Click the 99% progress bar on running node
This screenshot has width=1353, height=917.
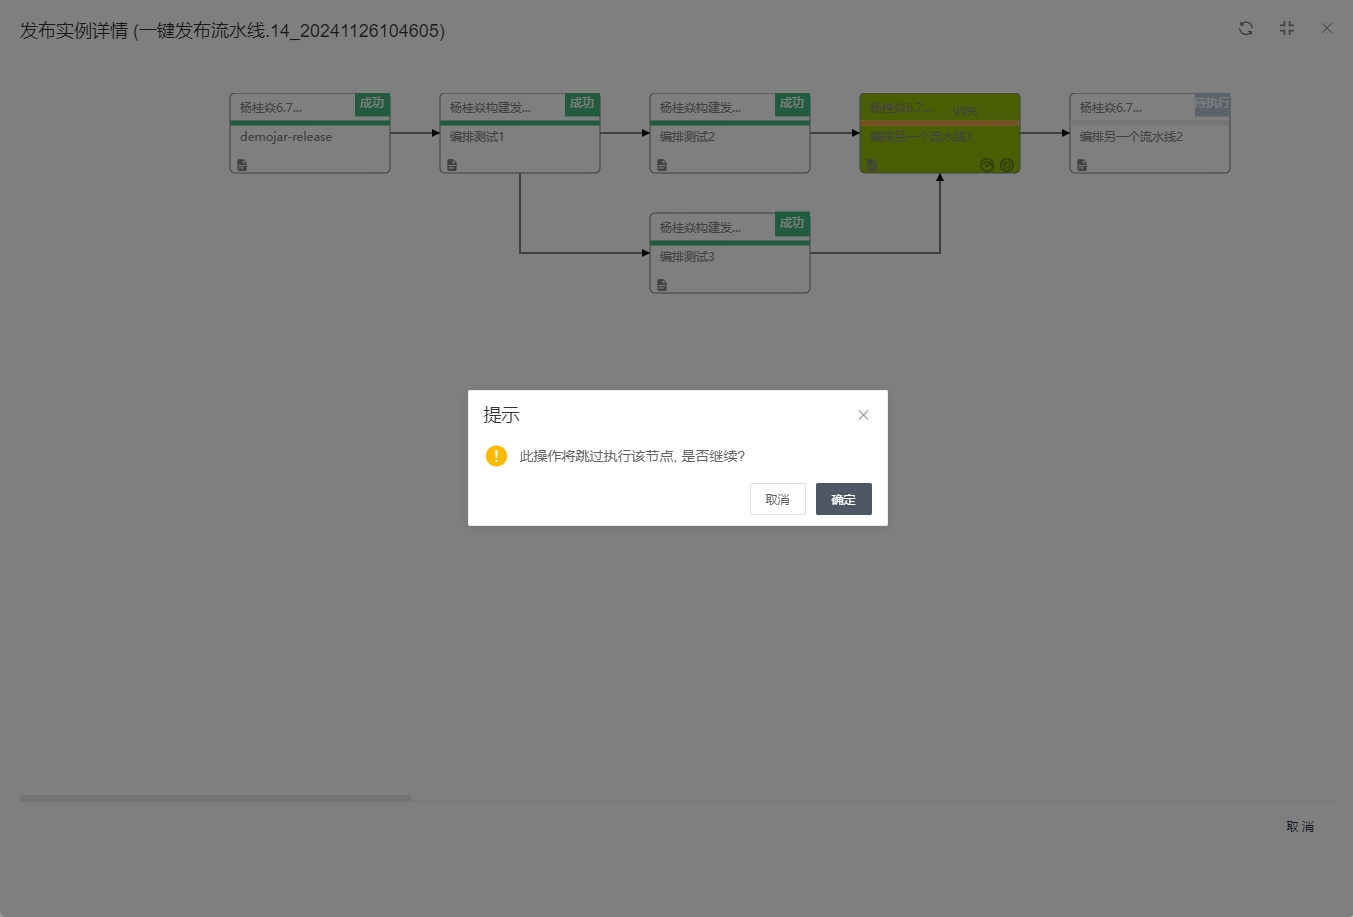coord(939,123)
